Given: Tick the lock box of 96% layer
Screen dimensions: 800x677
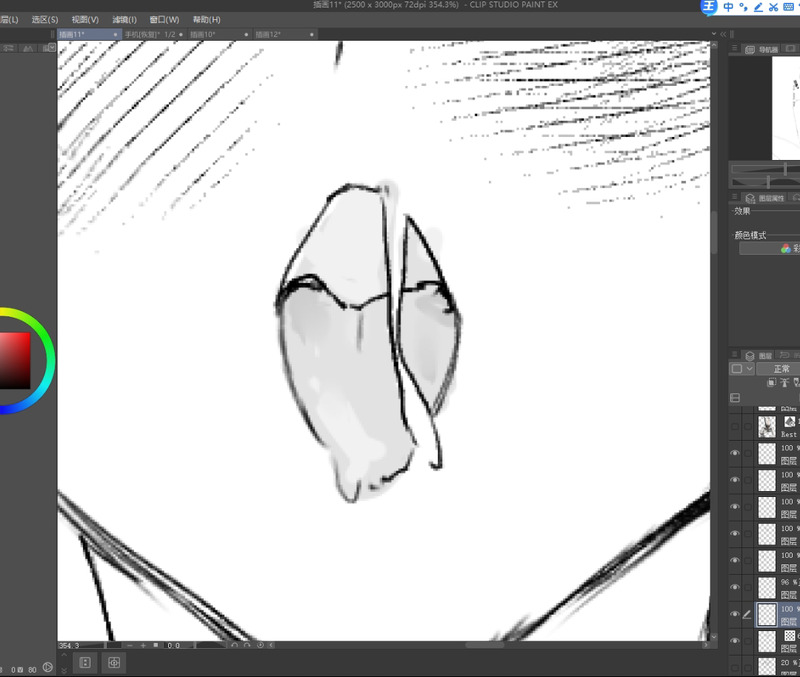Looking at the screenshot, I should coord(747,587).
